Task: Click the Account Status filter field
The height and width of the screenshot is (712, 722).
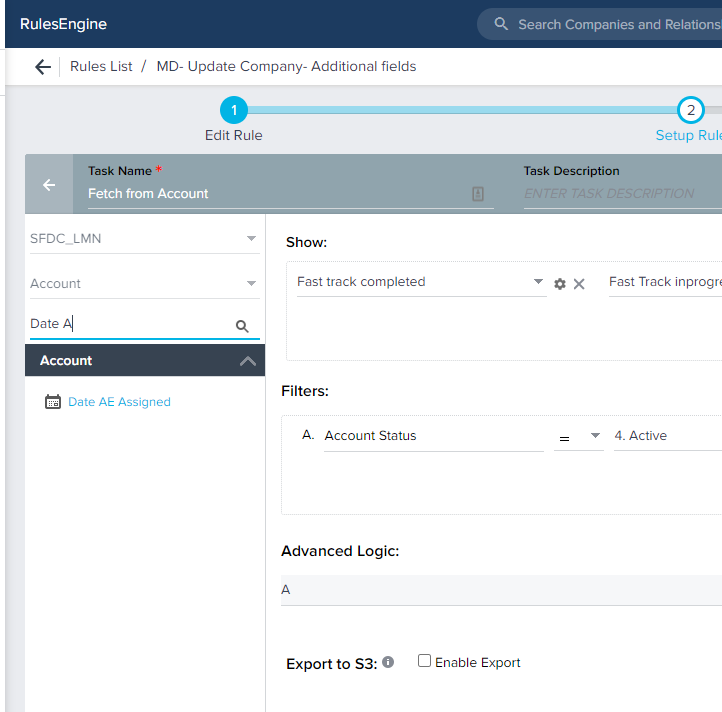Action: point(434,436)
